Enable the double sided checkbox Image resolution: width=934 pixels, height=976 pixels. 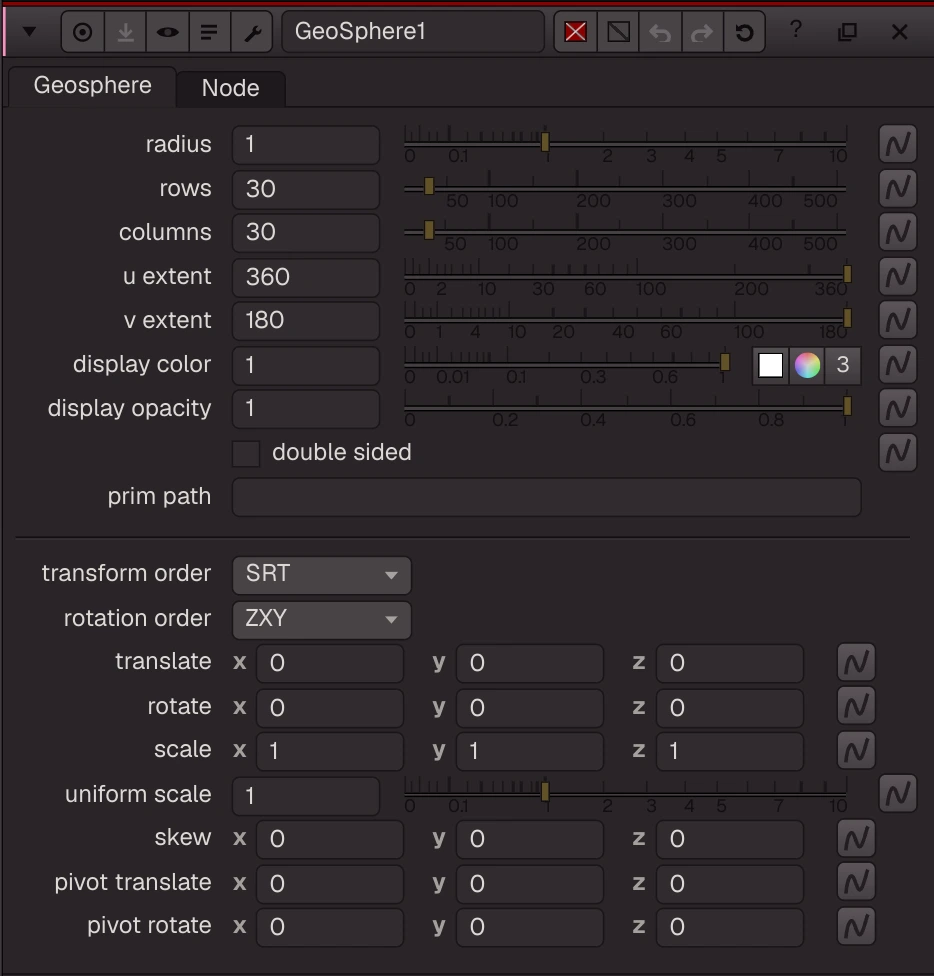246,453
